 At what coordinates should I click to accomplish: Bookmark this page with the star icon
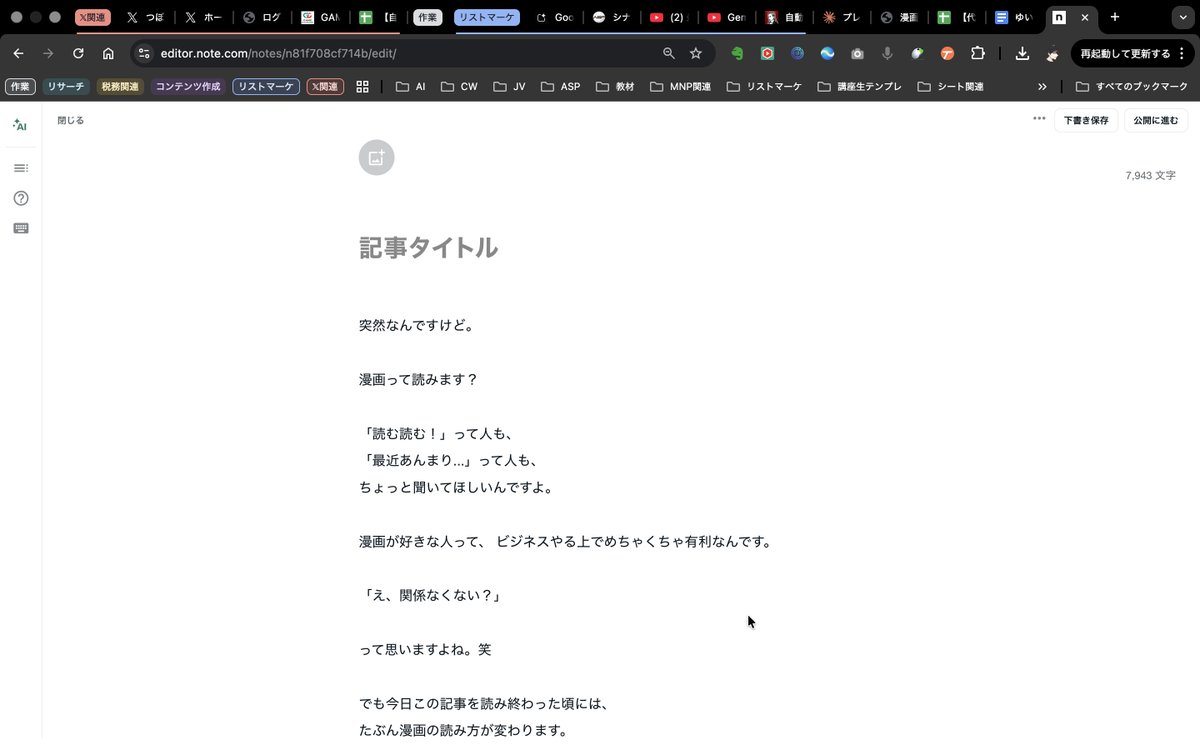click(x=695, y=53)
